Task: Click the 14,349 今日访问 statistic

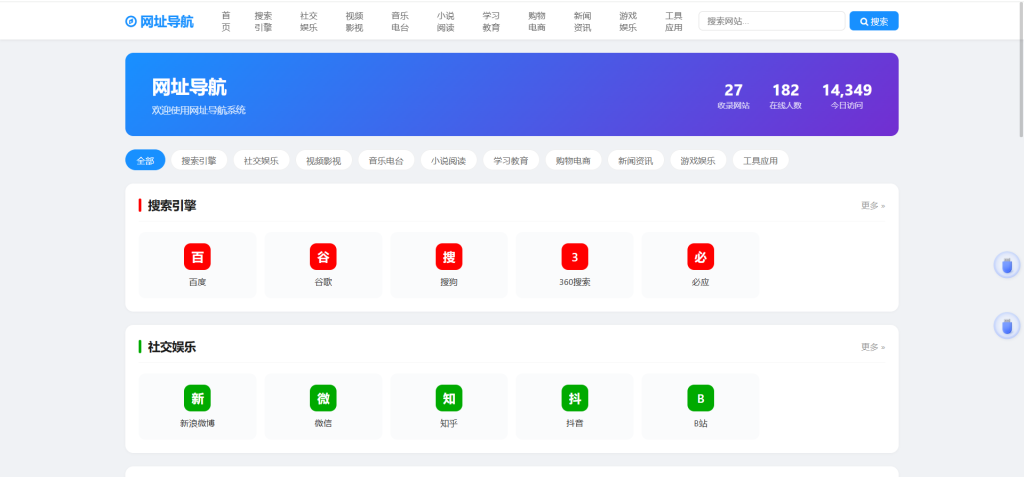Action: pyautogui.click(x=846, y=95)
